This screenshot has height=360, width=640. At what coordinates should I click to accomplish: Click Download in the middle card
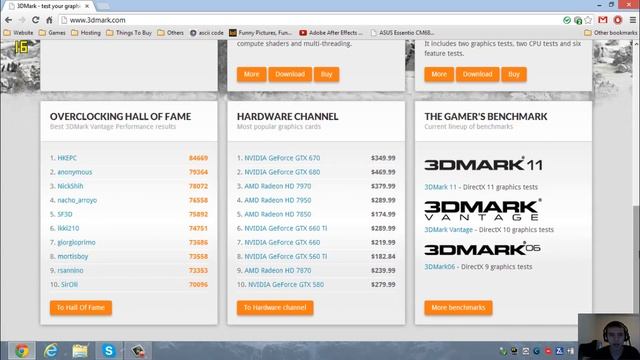click(290, 74)
